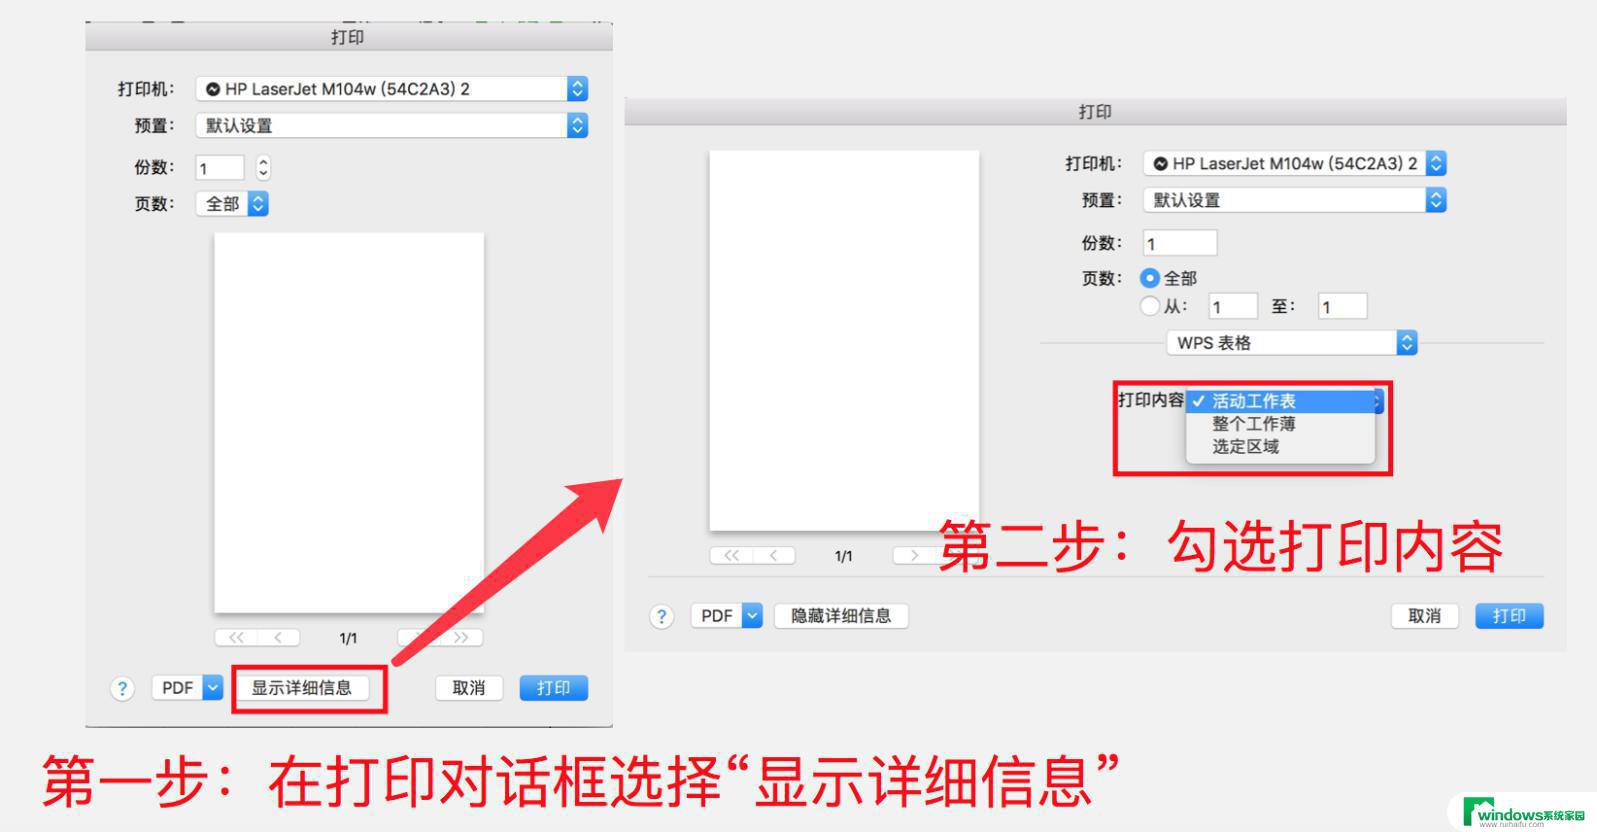Click page preview thumbnail in left dialog
This screenshot has width=1597, height=832.
(349, 423)
